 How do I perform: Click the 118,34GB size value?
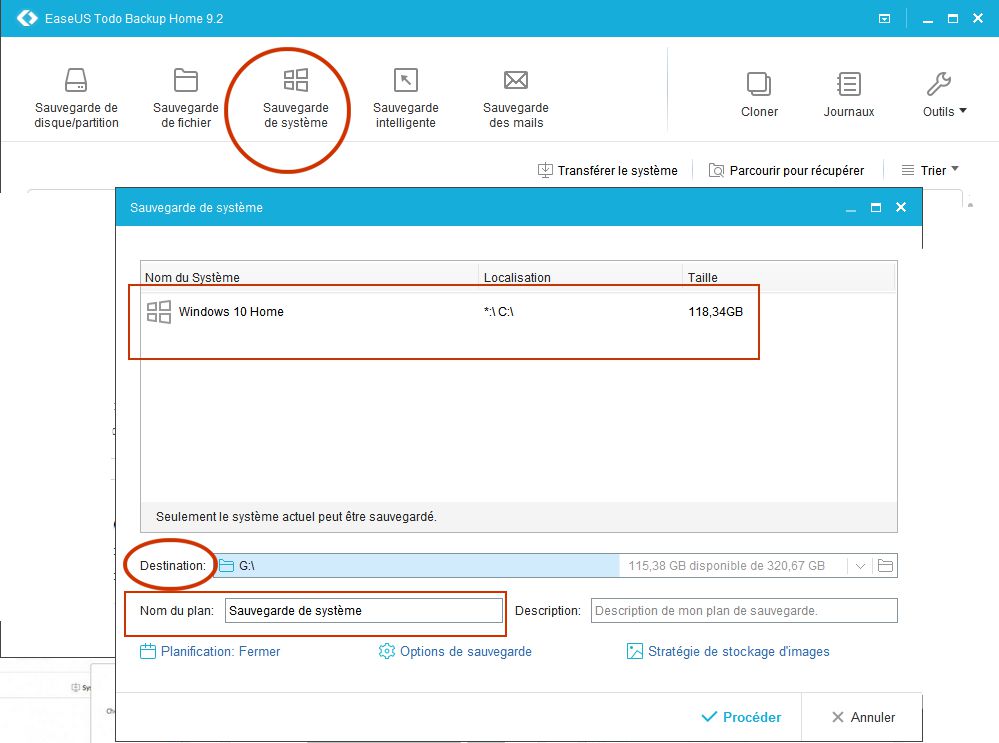(715, 312)
